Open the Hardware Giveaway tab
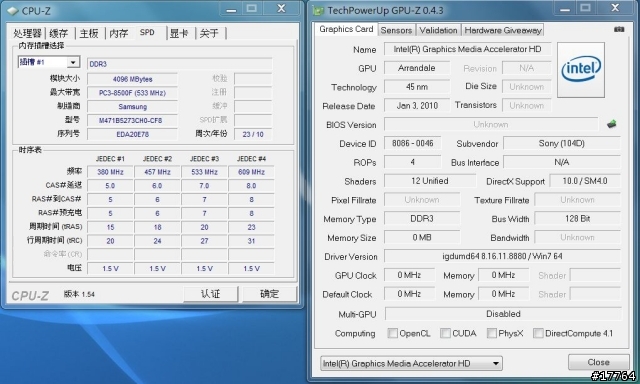This screenshot has width=640, height=384. pos(503,30)
